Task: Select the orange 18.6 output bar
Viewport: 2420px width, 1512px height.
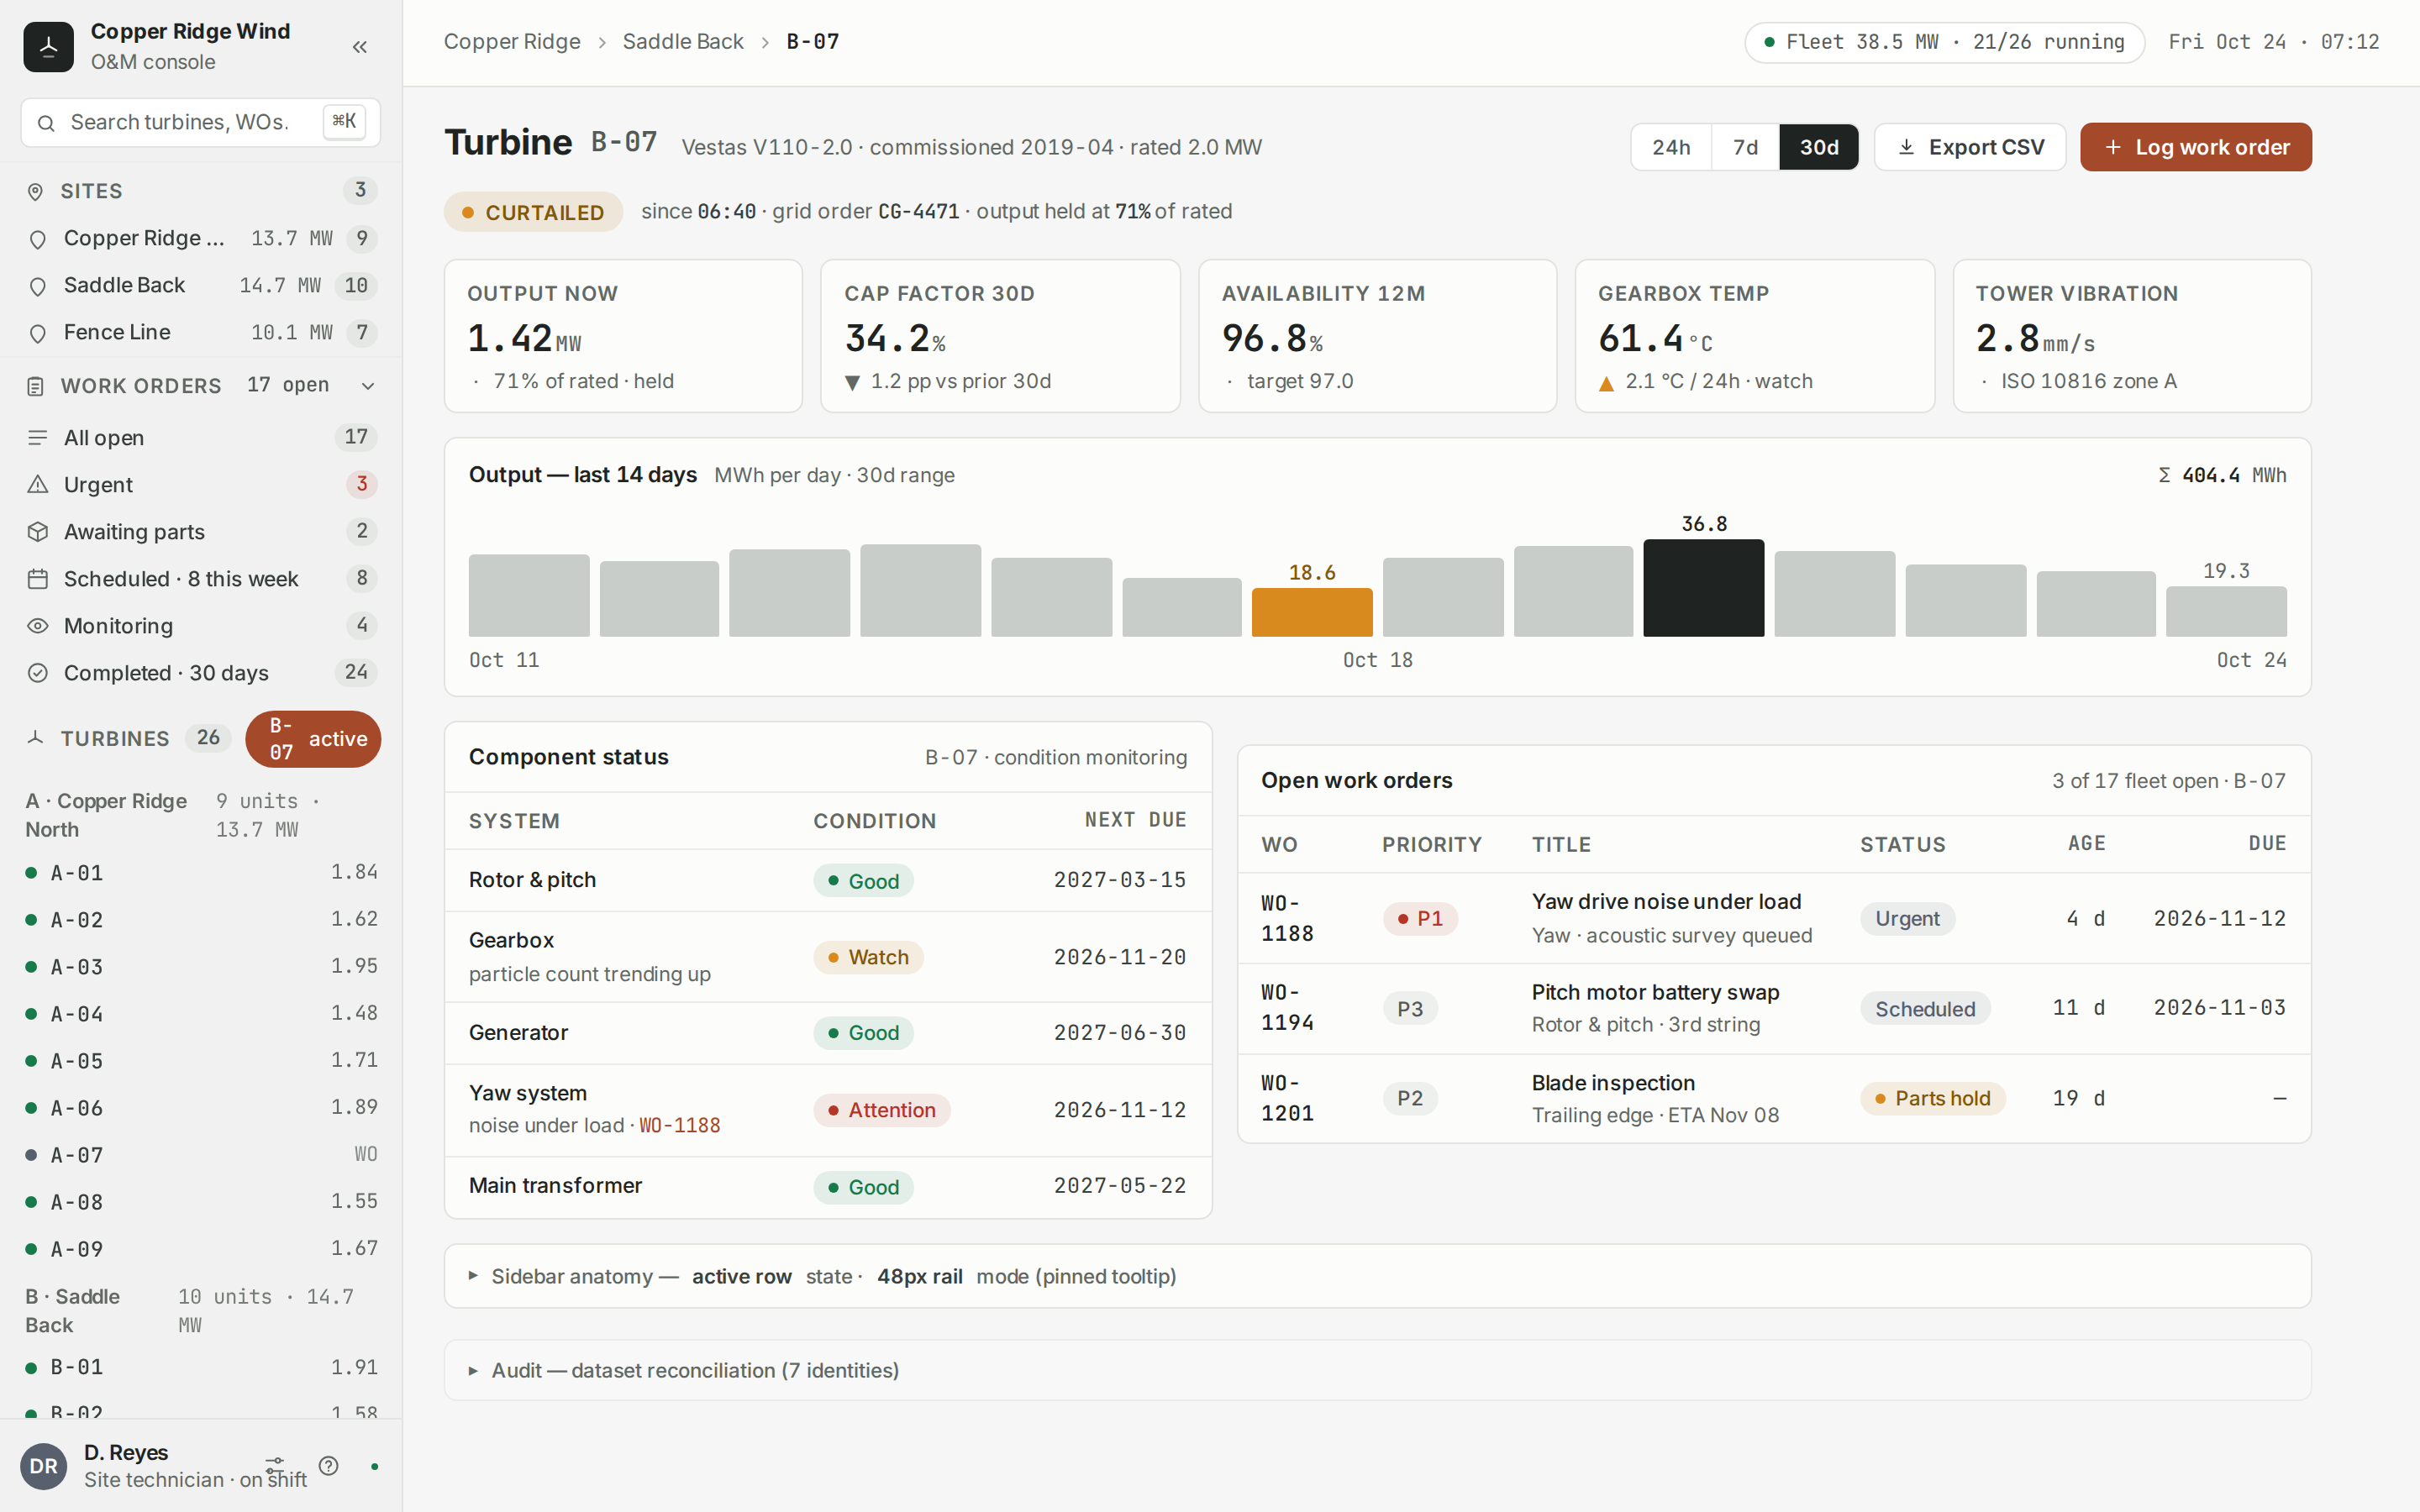Action: coord(1312,612)
